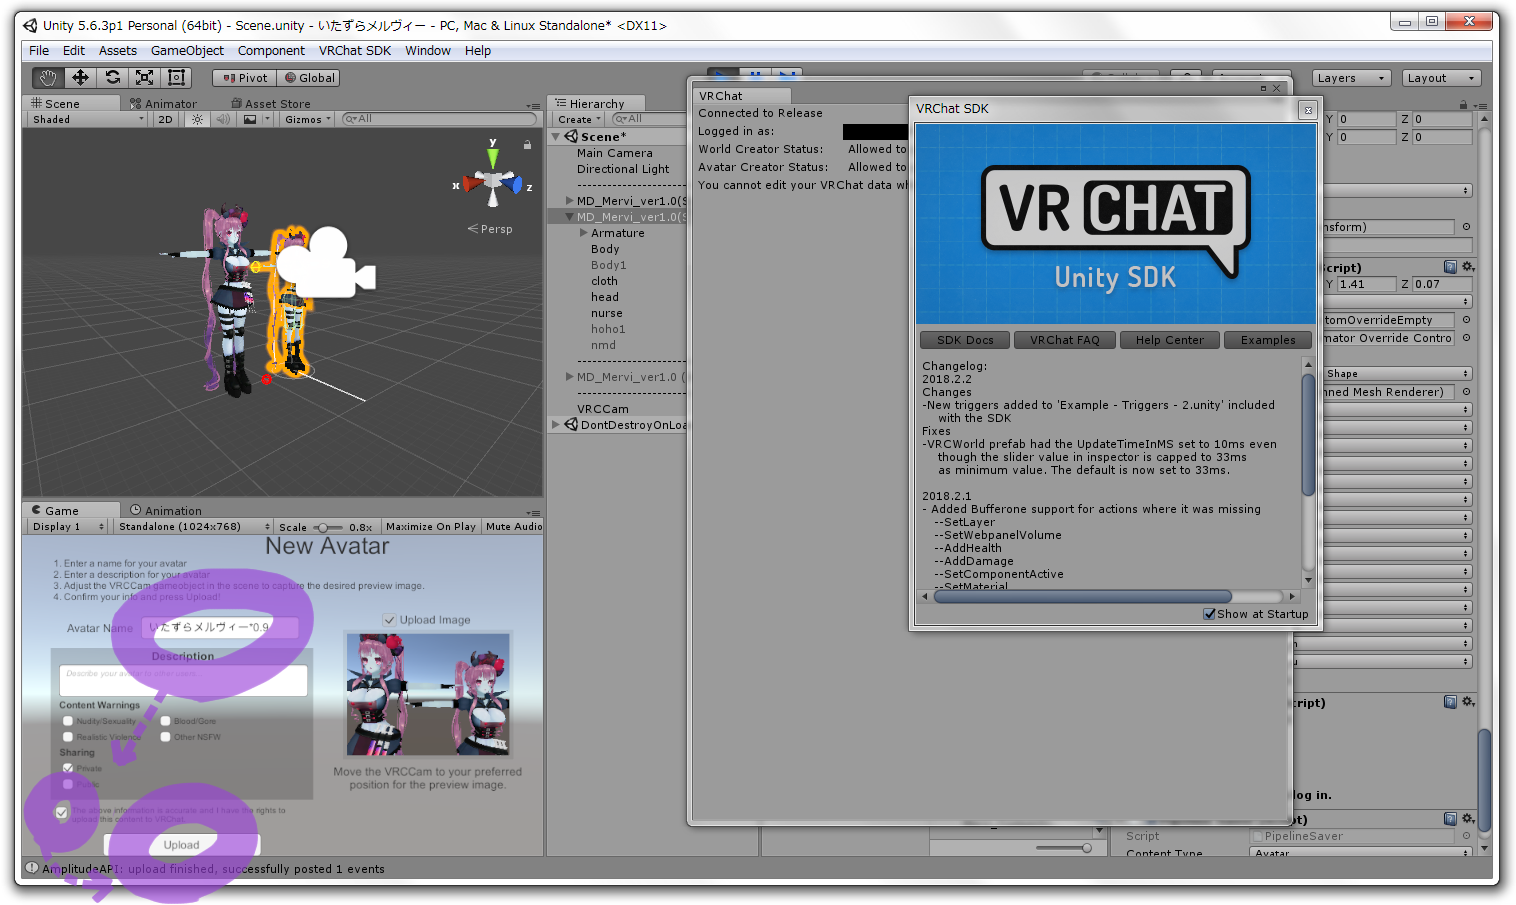The height and width of the screenshot is (905, 1516).
Task: Select the Rect Transform tool
Action: [176, 78]
